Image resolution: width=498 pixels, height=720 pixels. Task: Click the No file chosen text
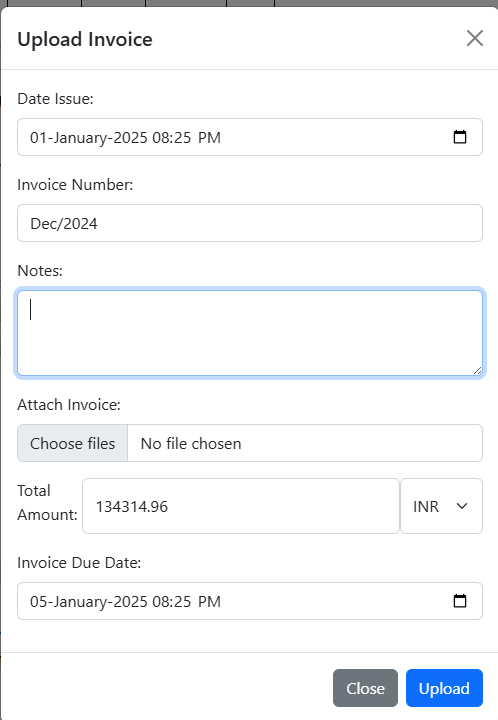coord(191,444)
